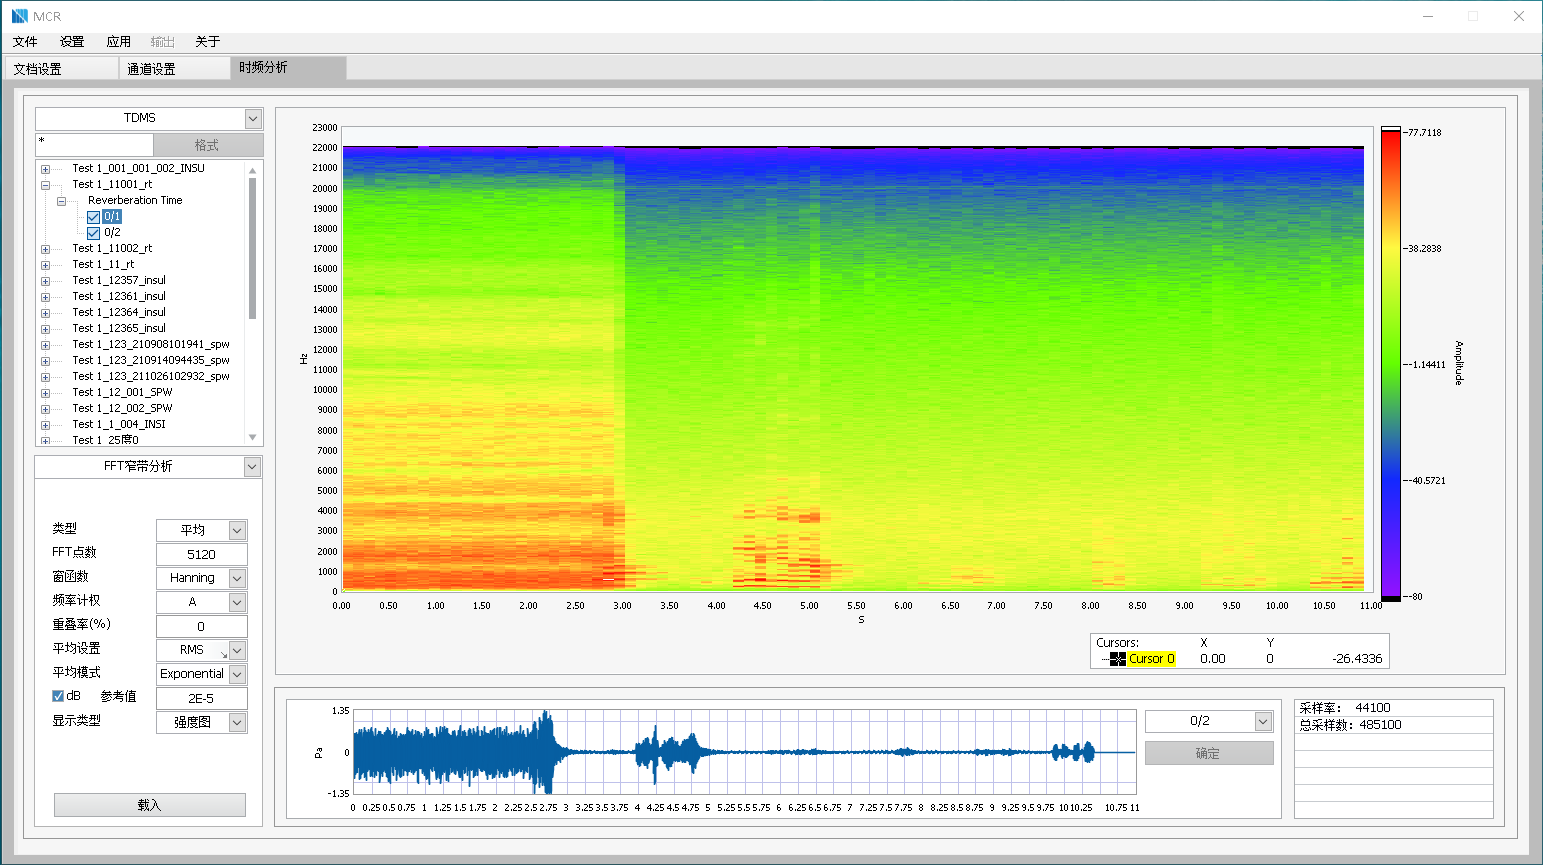Click the 载入 load button
The image size is (1543, 865).
[x=149, y=805]
